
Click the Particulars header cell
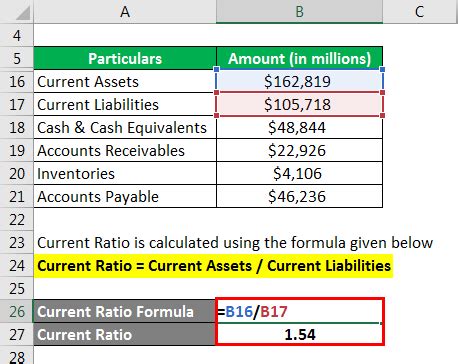pos(125,58)
